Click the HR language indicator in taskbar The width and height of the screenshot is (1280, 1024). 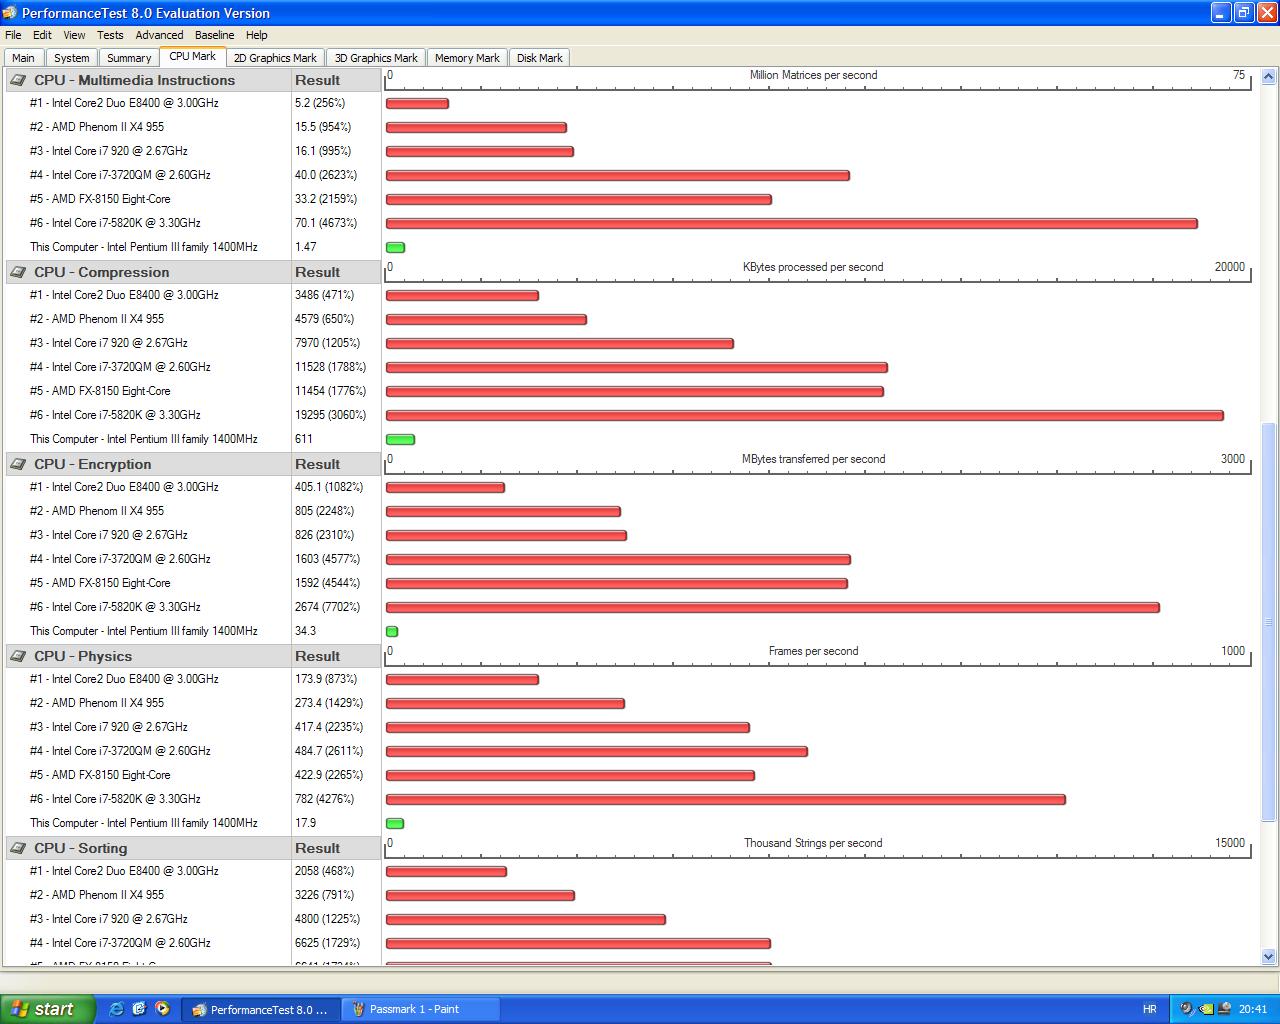pos(1150,1009)
